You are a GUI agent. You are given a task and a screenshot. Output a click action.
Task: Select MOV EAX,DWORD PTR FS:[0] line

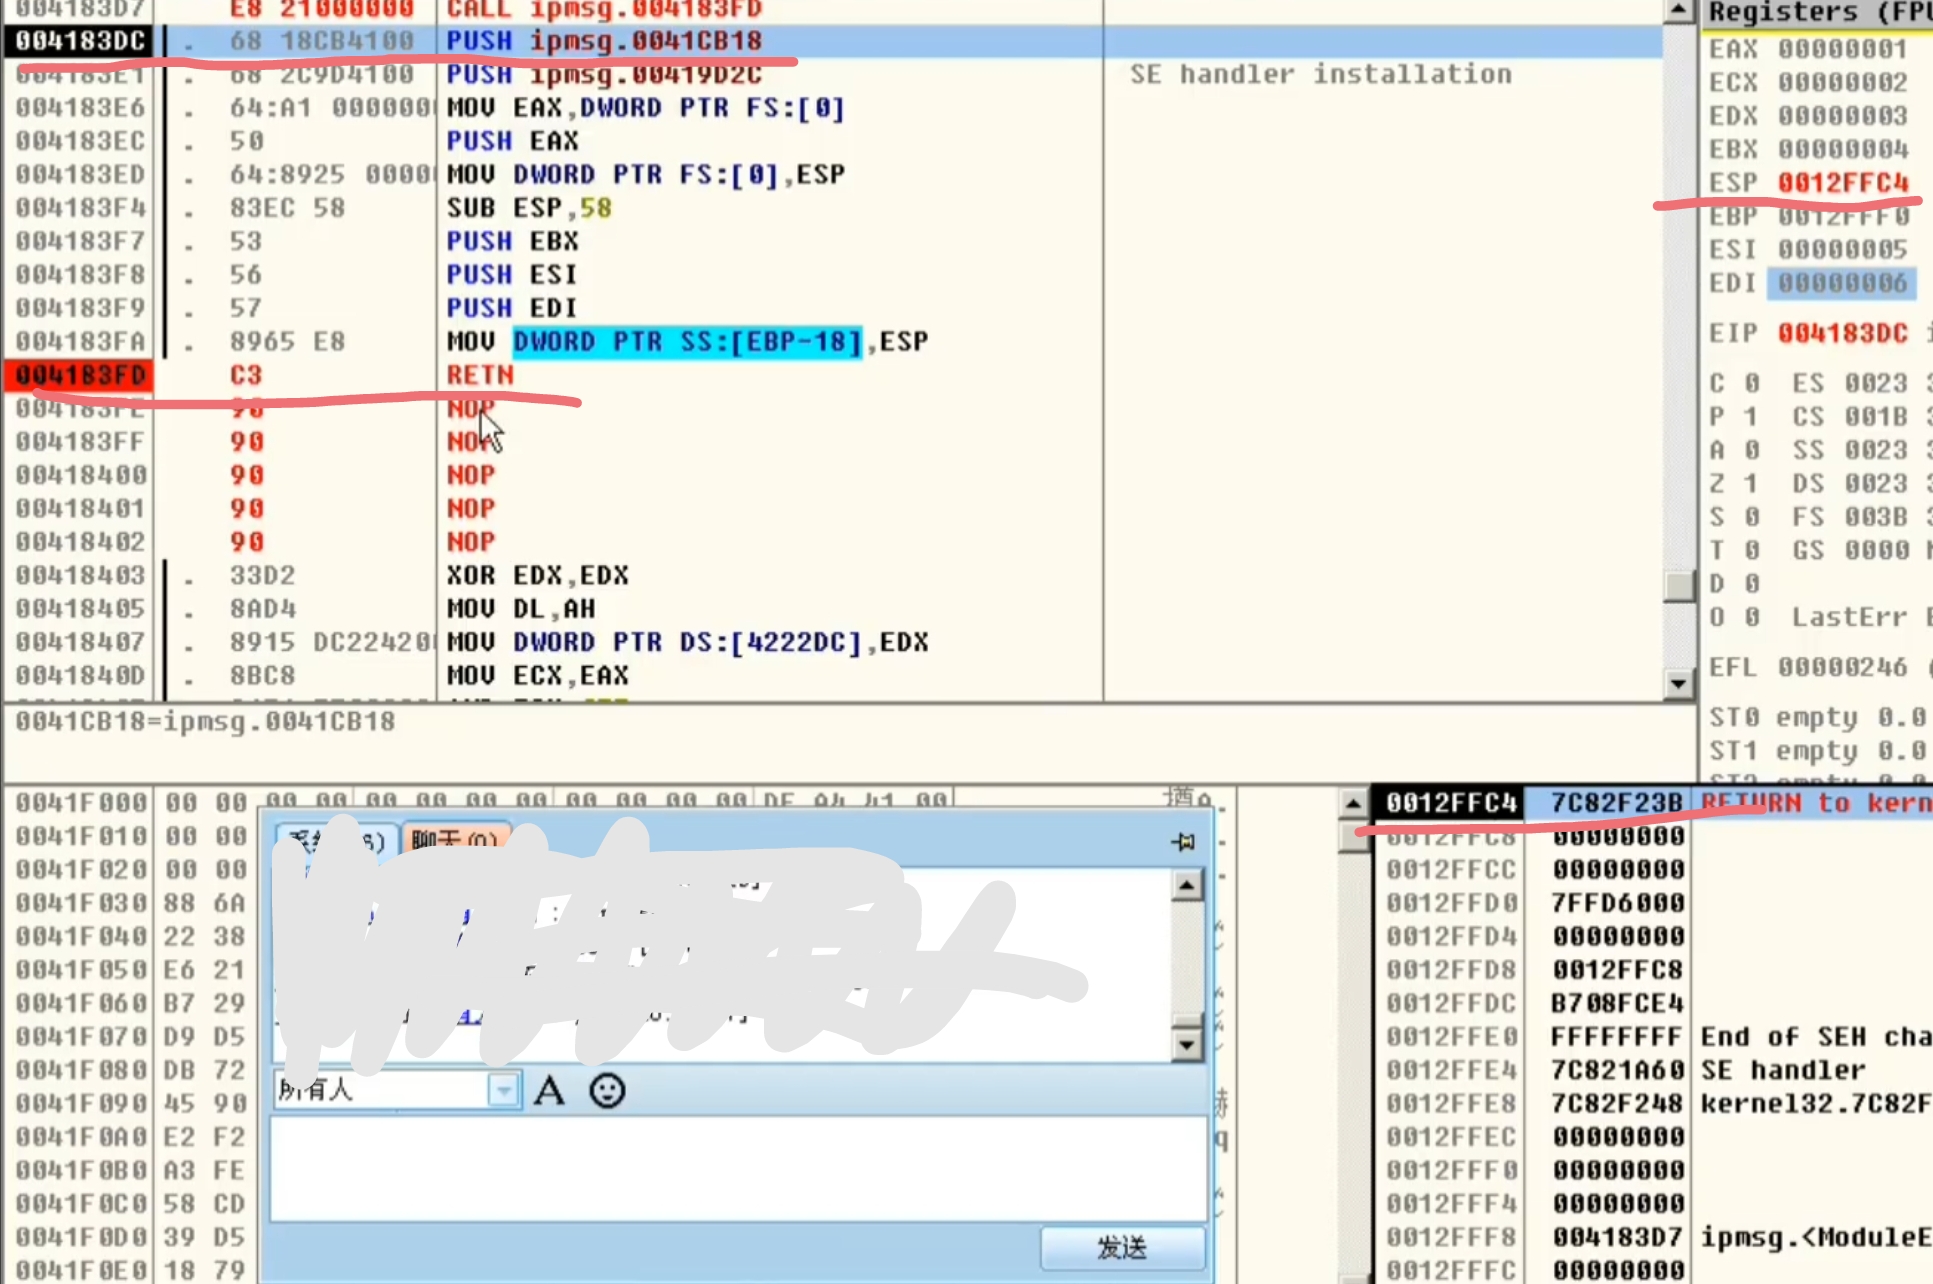tap(646, 108)
